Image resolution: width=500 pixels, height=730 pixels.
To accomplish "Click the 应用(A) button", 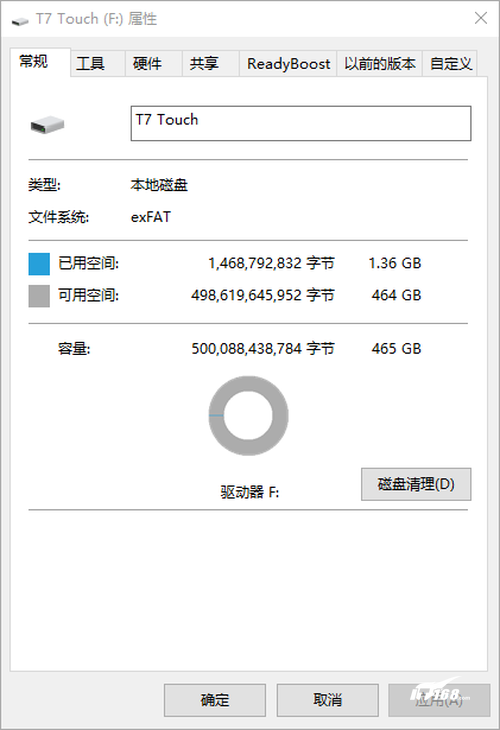I will point(439,700).
